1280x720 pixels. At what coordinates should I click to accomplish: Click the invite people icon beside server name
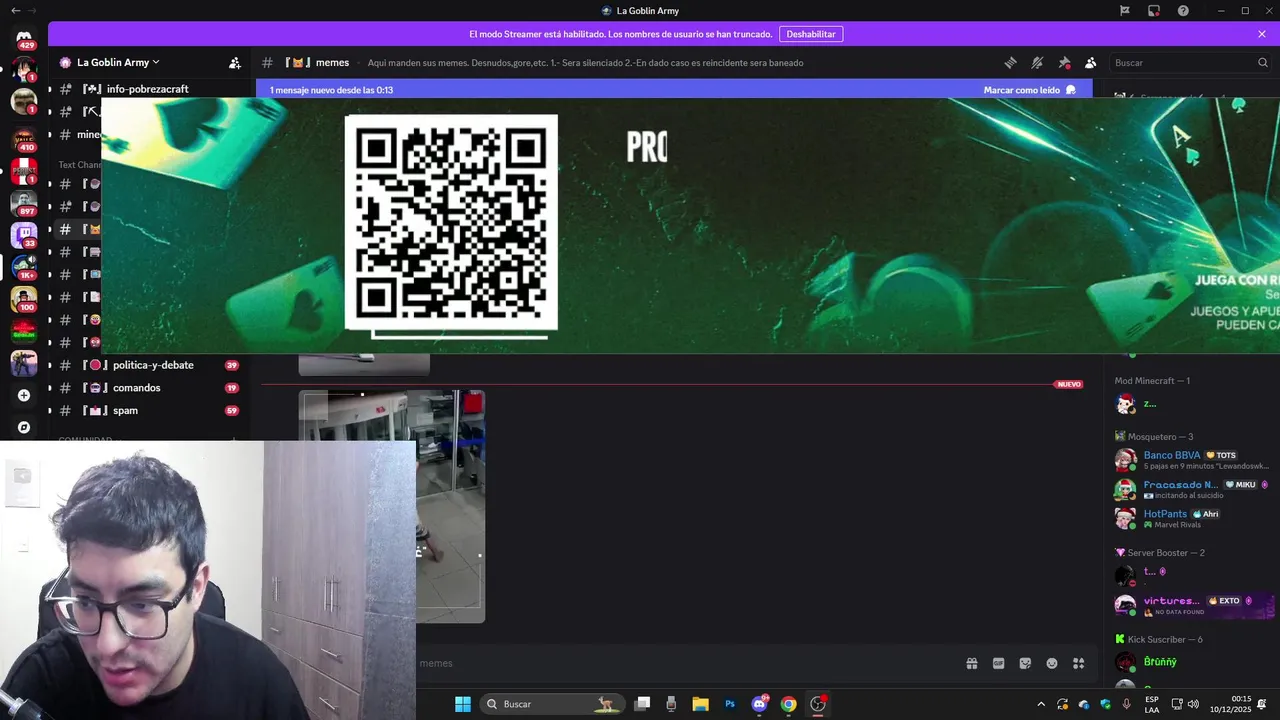pyautogui.click(x=235, y=62)
